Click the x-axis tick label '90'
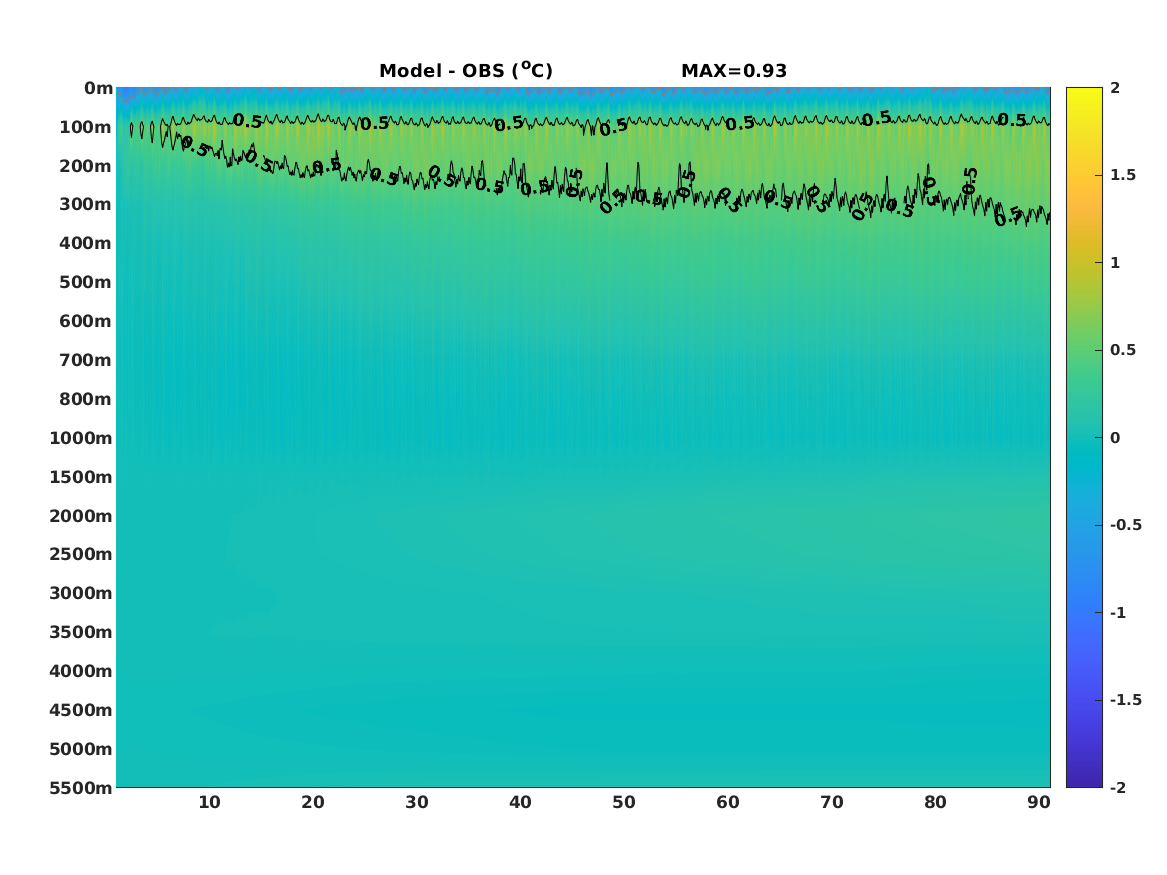 pyautogui.click(x=1039, y=802)
